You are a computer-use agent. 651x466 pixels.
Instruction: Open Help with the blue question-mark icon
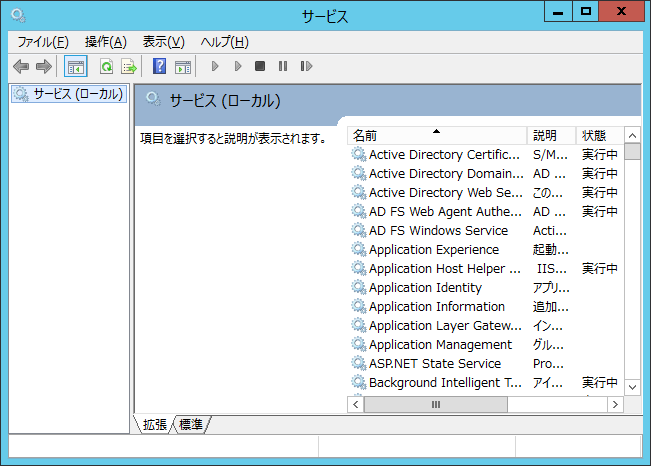(159, 66)
